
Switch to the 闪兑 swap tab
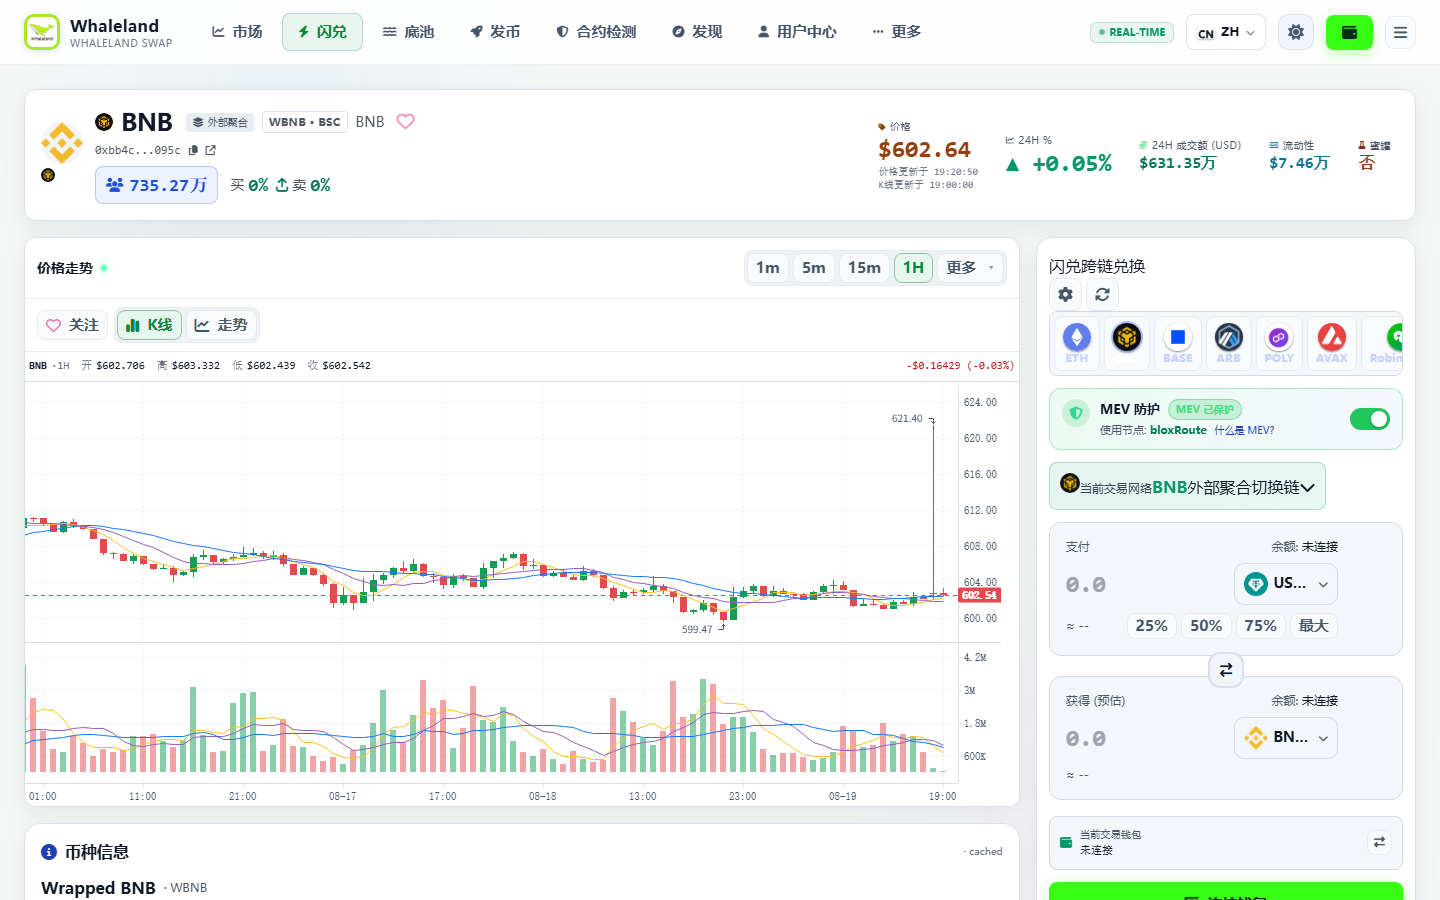click(x=322, y=32)
